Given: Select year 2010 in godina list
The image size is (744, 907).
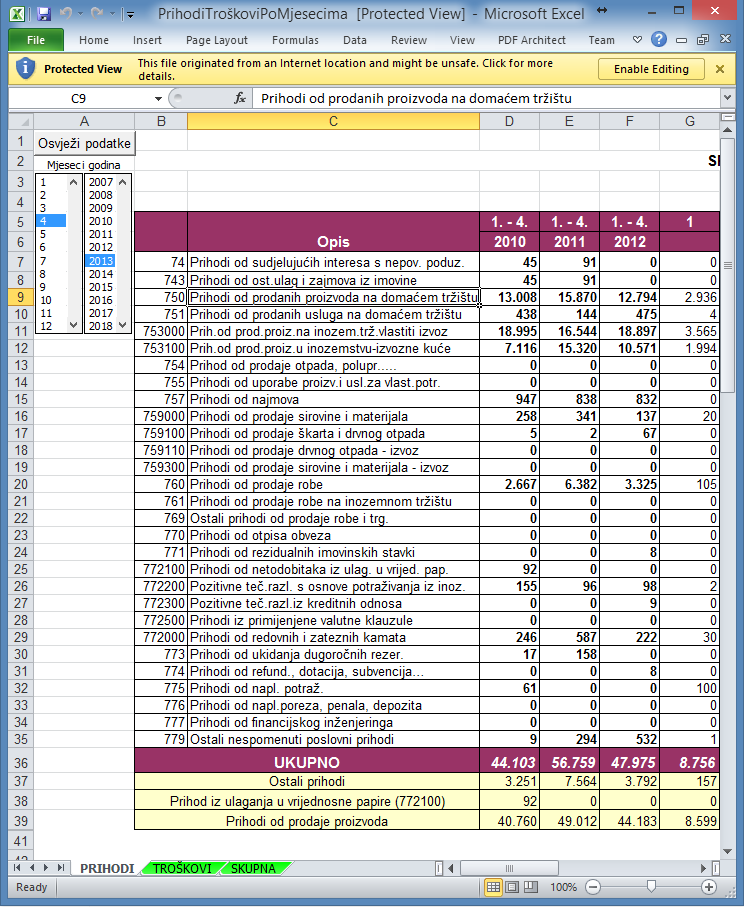Looking at the screenshot, I should pos(101,221).
